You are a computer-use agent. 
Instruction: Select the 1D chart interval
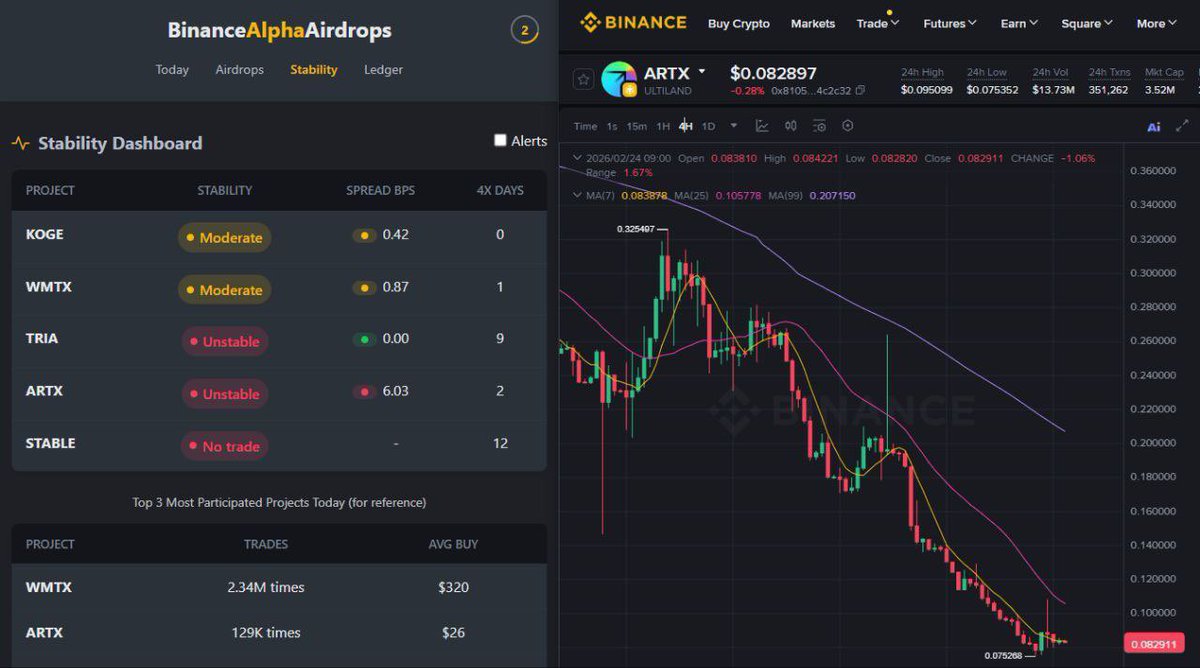[x=708, y=126]
